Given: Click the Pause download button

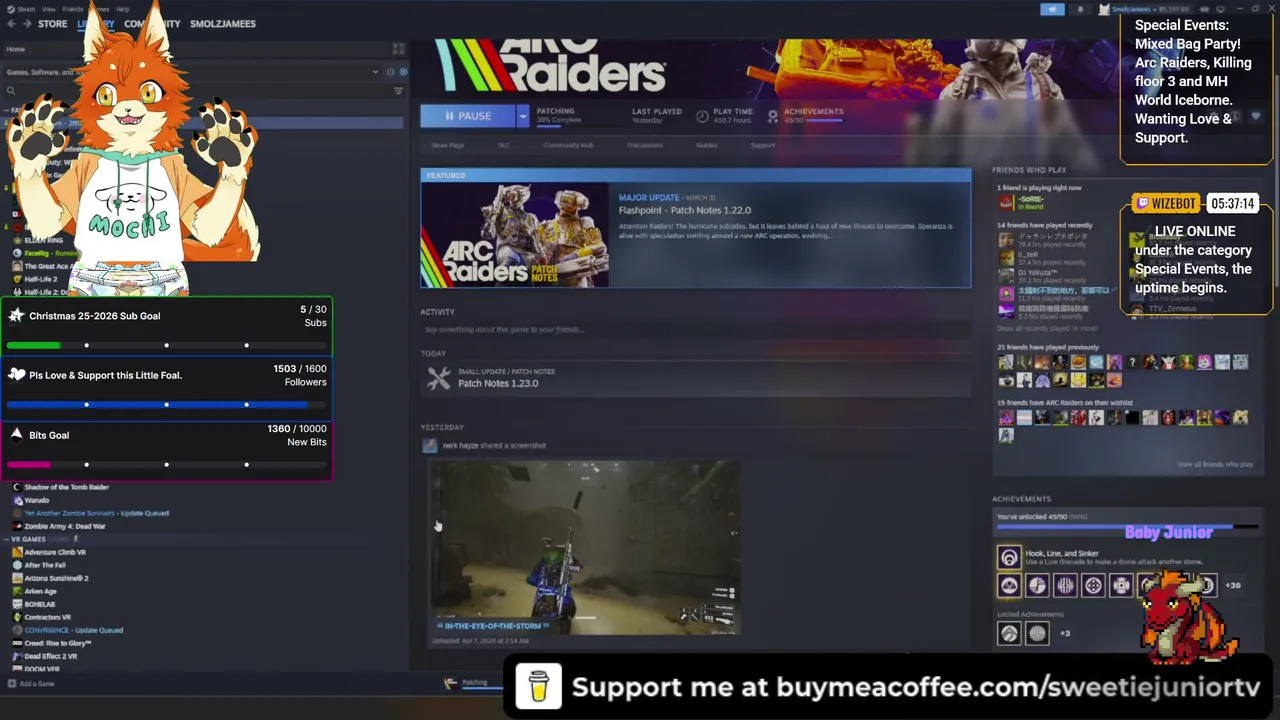Looking at the screenshot, I should tap(468, 116).
